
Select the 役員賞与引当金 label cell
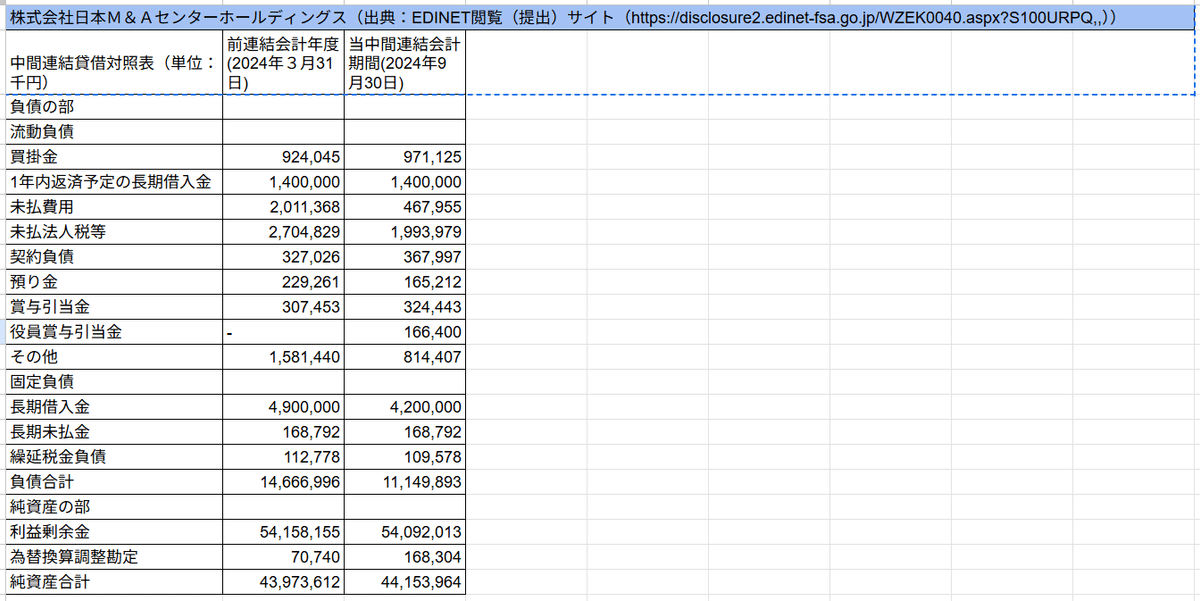pos(113,332)
